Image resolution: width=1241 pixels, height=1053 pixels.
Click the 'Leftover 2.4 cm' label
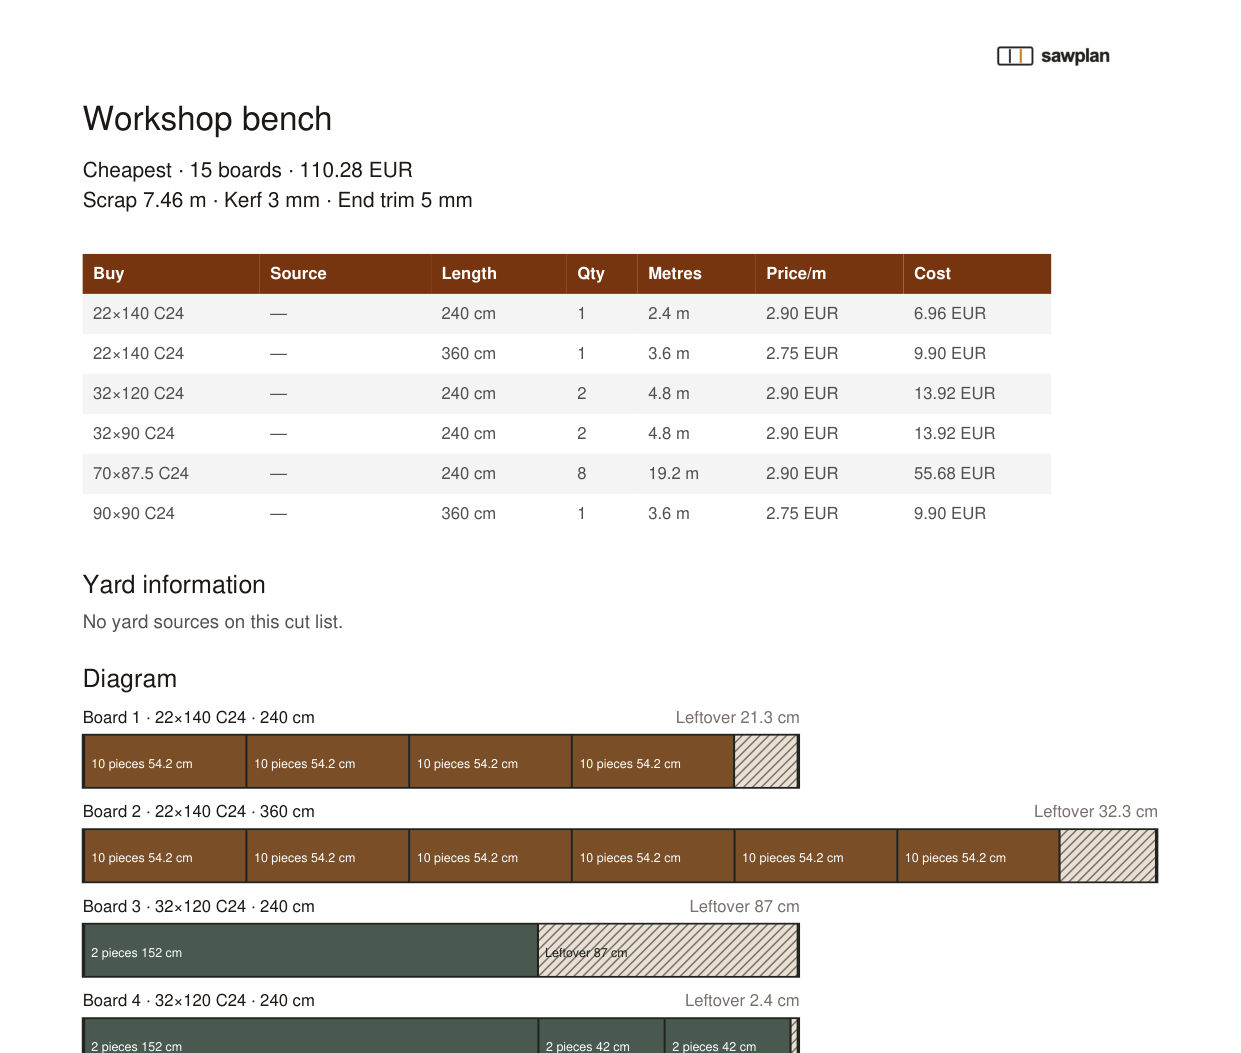(x=742, y=1000)
